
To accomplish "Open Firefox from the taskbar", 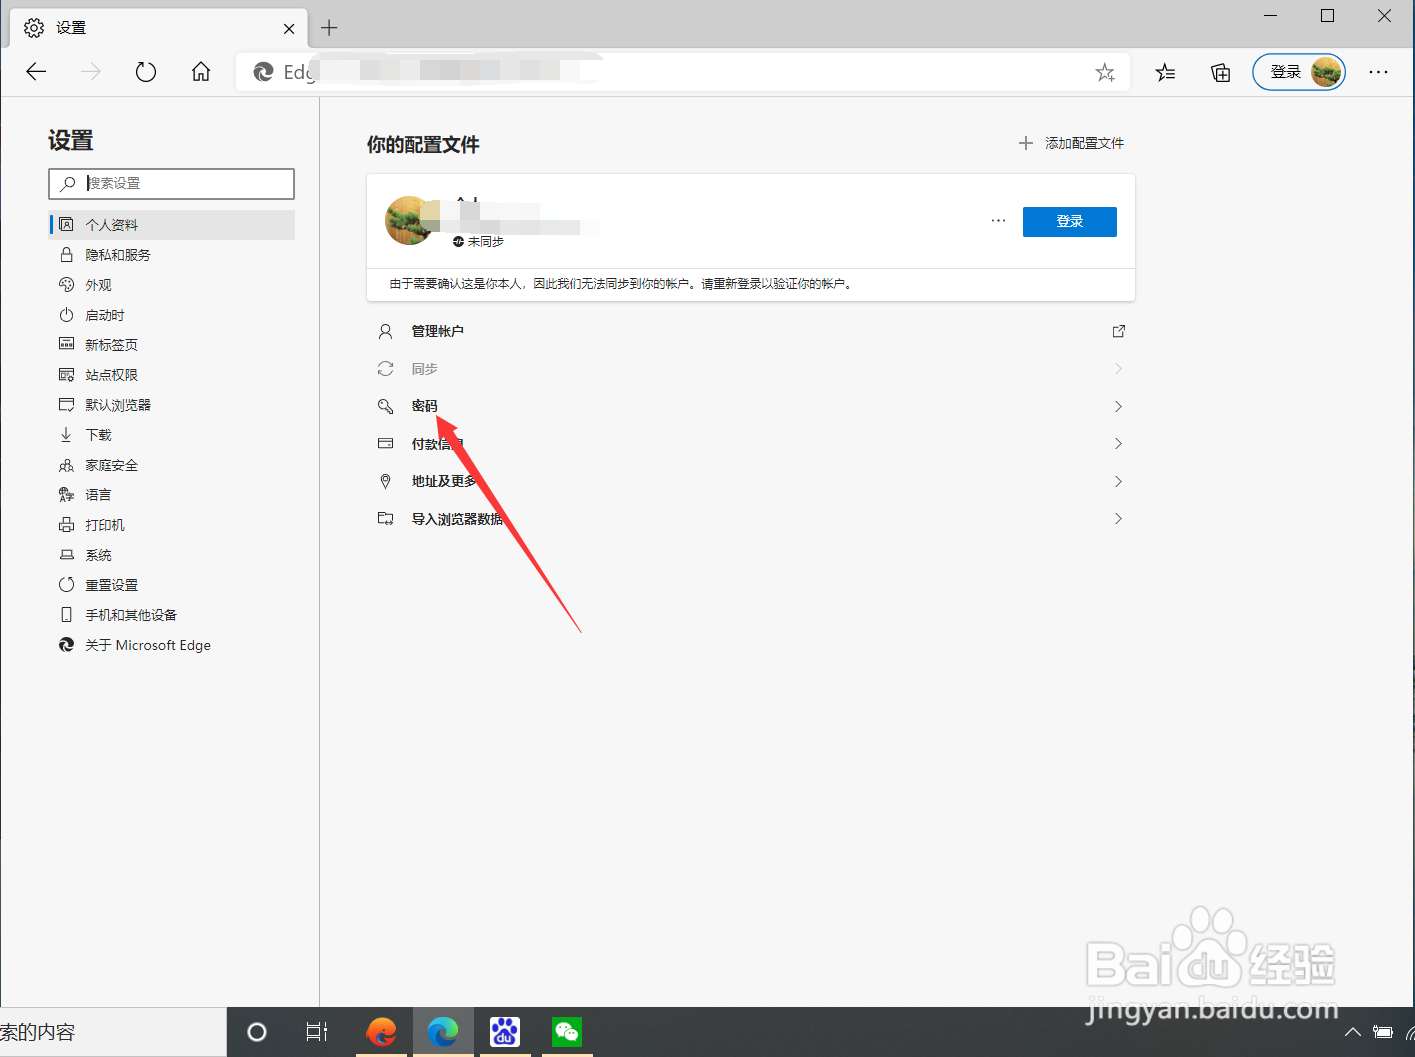I will (381, 1031).
